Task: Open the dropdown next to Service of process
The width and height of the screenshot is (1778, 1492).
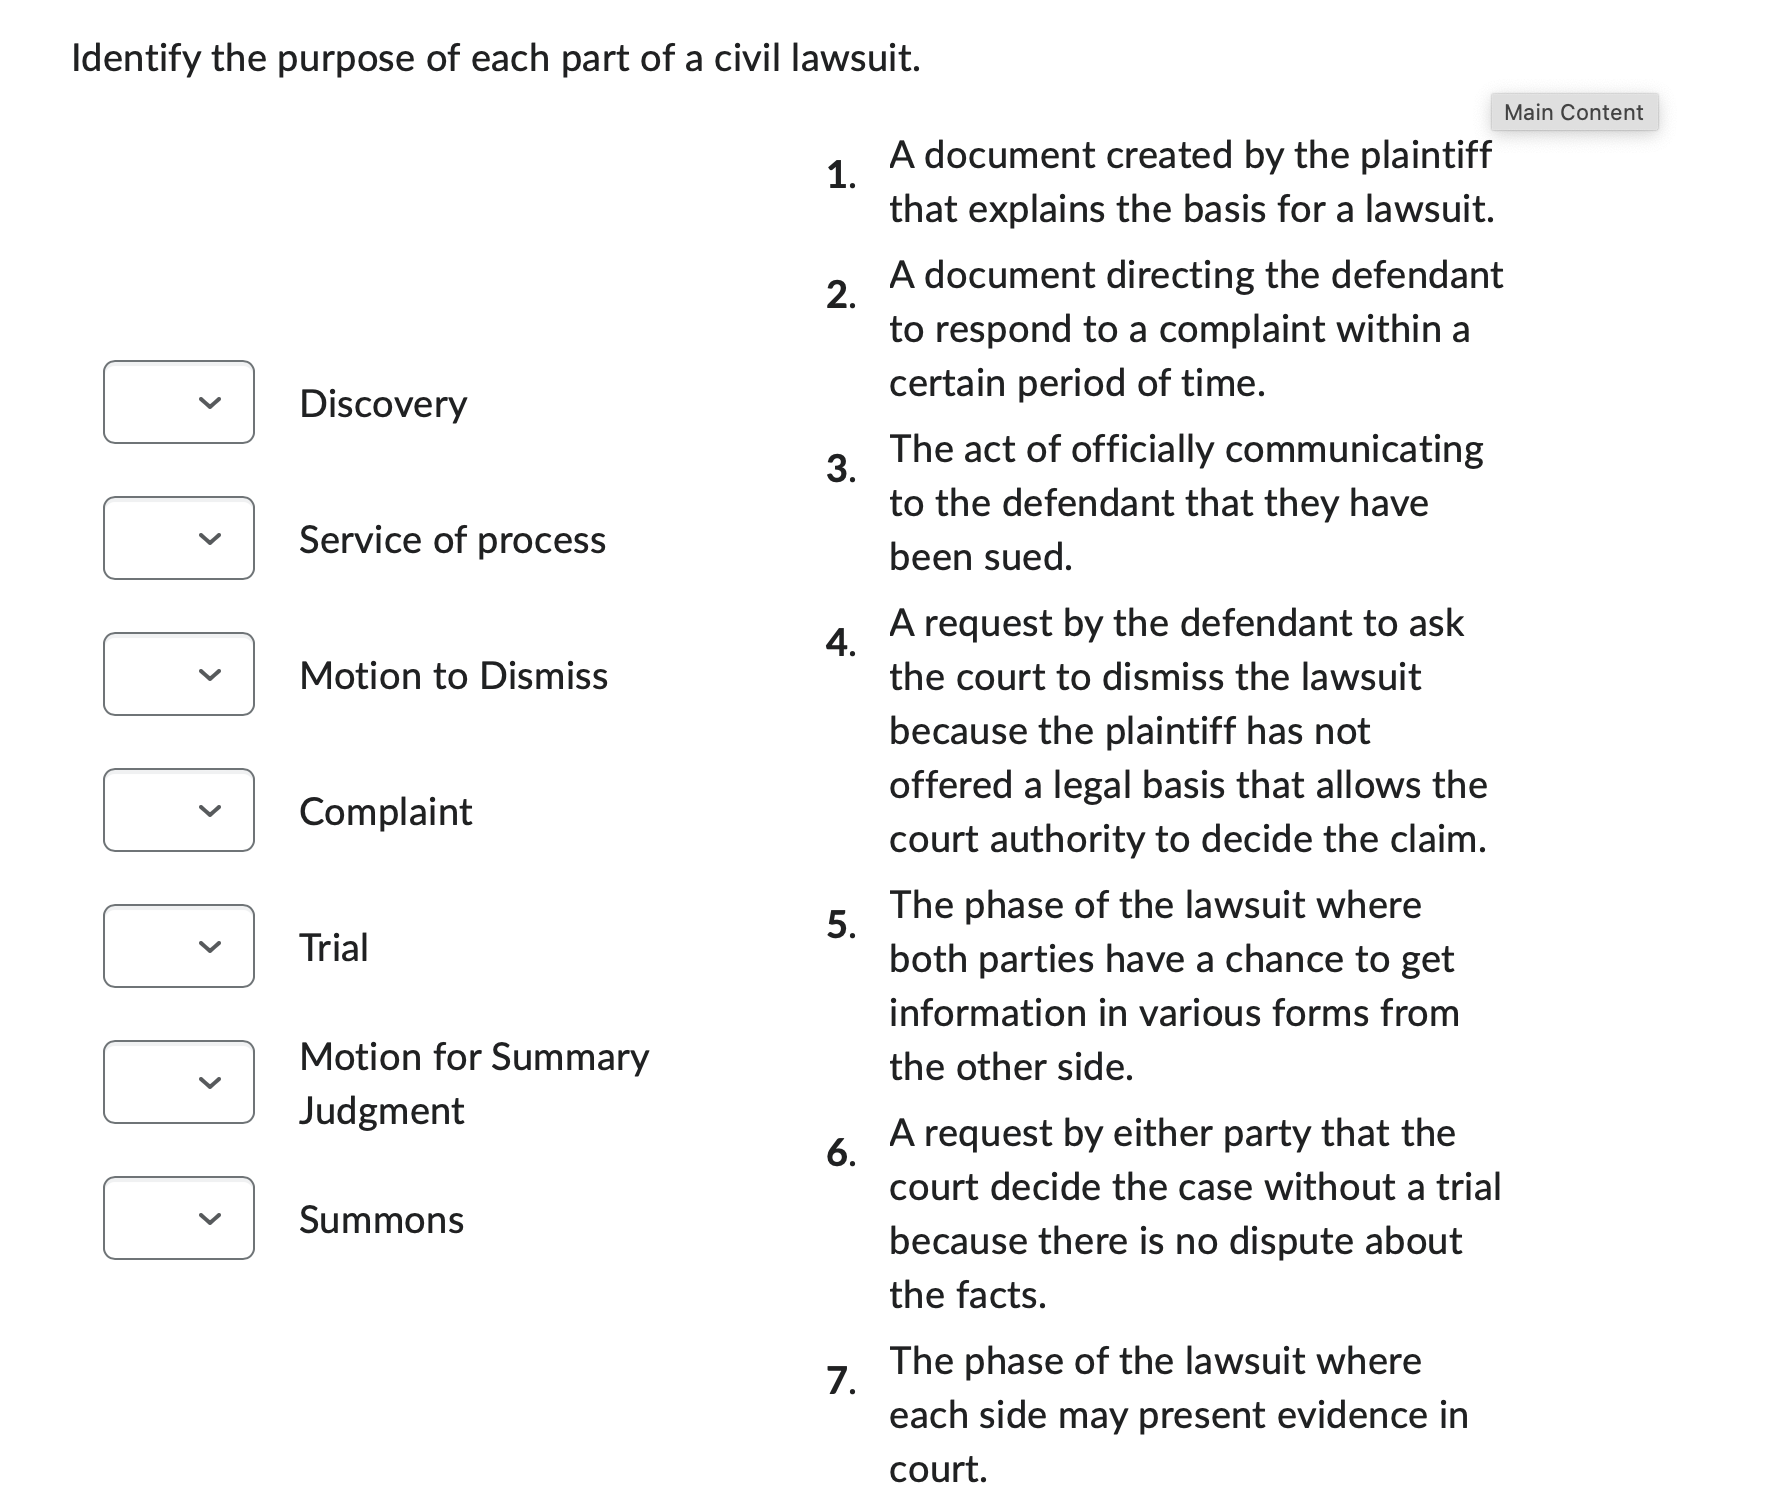Action: pyautogui.click(x=178, y=539)
